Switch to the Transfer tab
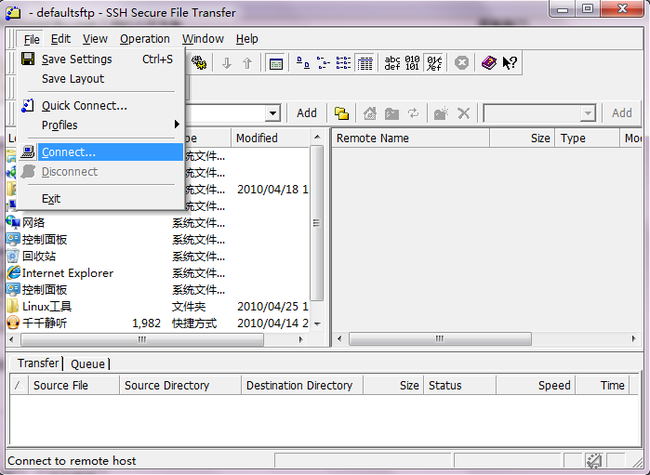This screenshot has height=475, width=650. (x=38, y=364)
